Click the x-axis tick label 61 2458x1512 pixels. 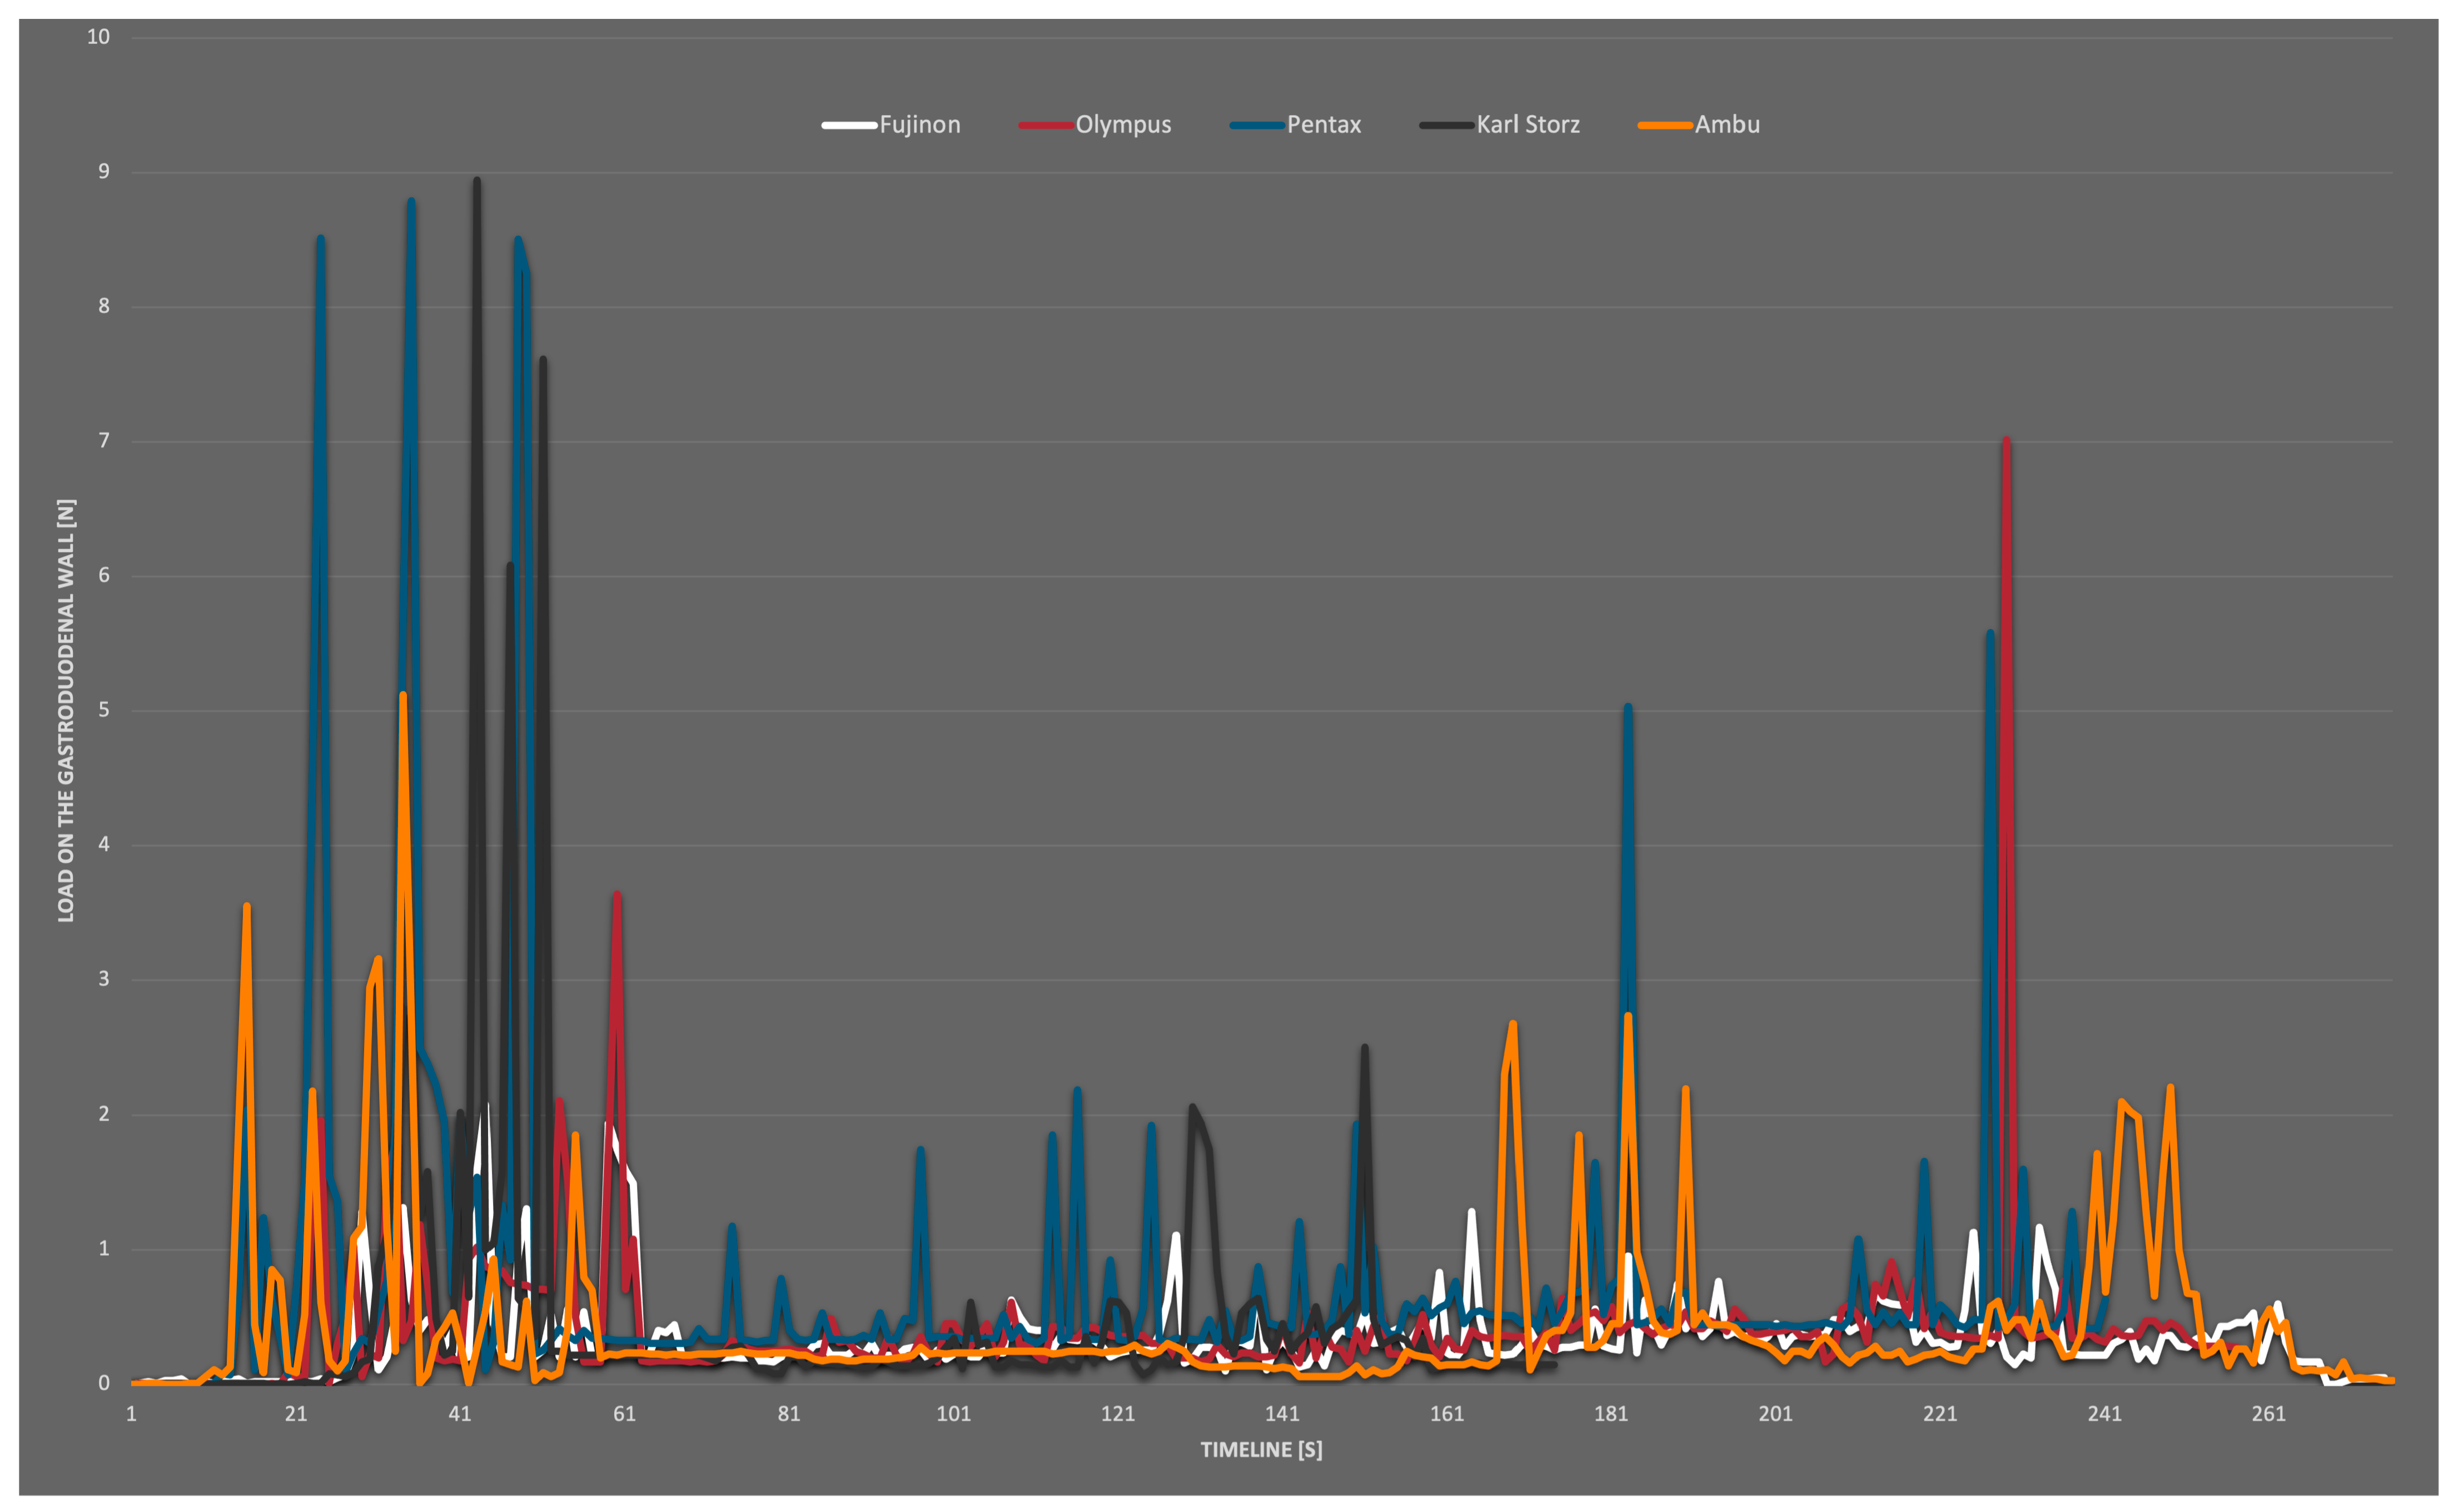pos(624,1413)
